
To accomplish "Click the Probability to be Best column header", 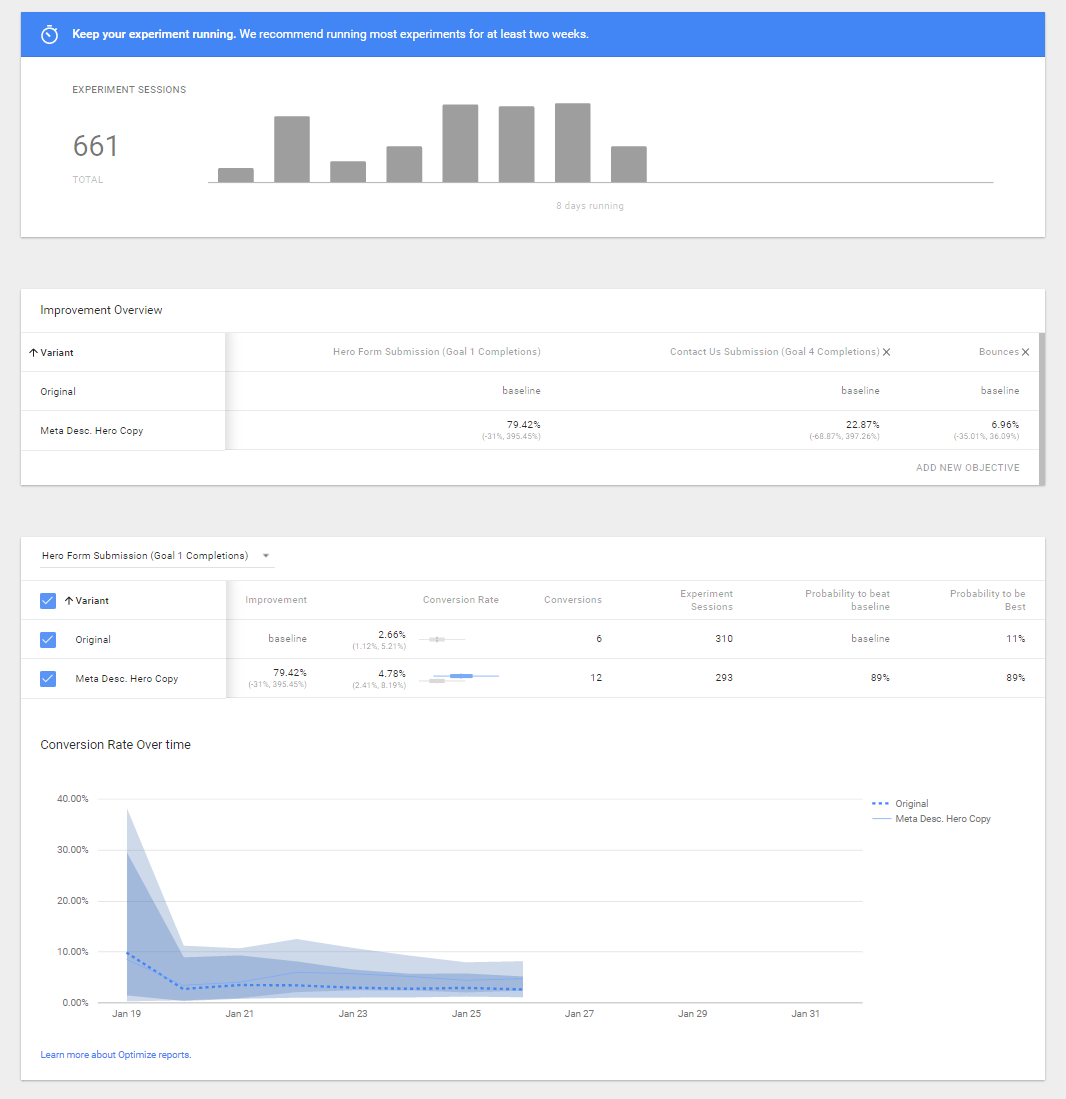I will pyautogui.click(x=987, y=600).
